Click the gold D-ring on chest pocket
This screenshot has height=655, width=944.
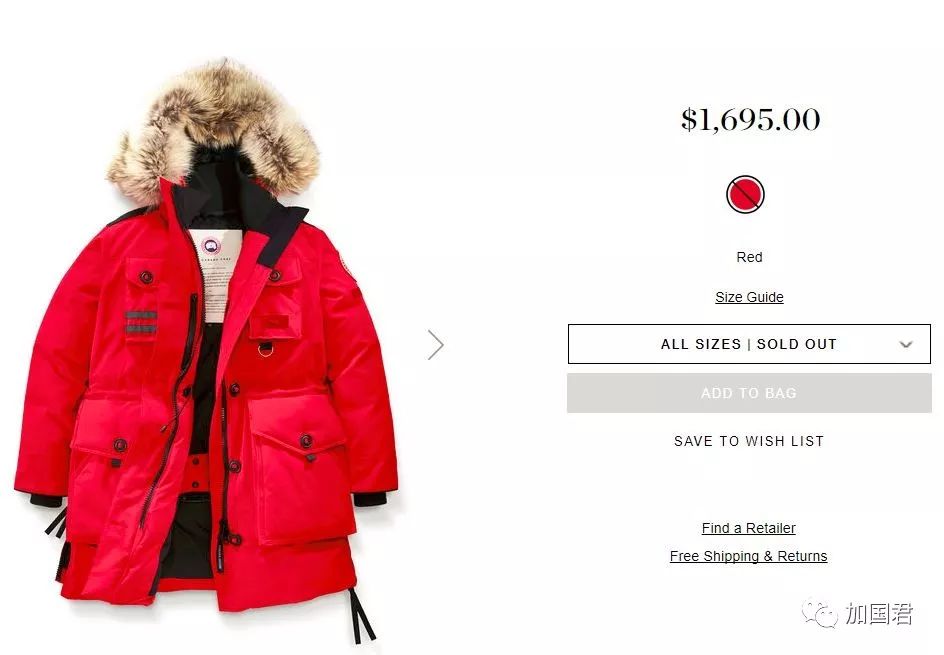(x=265, y=349)
